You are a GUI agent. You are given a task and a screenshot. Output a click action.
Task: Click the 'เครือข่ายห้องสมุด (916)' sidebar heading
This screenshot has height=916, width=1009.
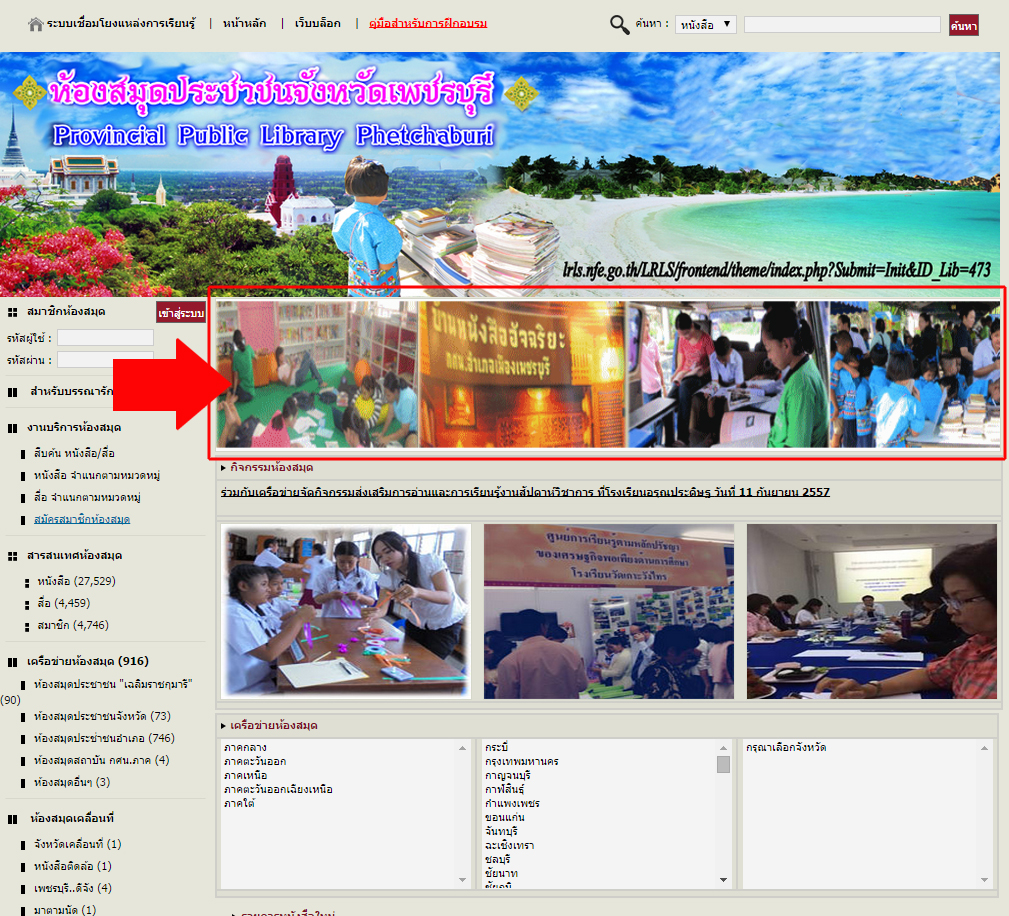[88, 661]
